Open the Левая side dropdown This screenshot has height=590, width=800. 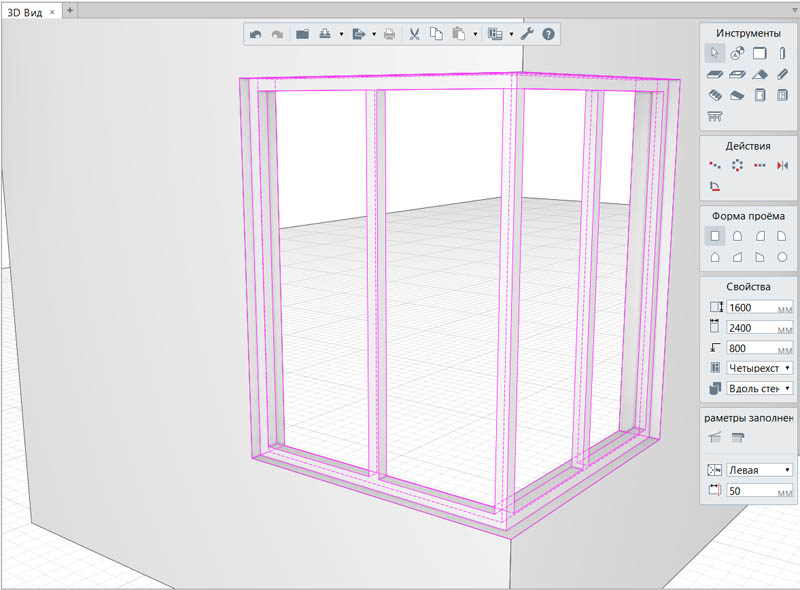coord(759,470)
